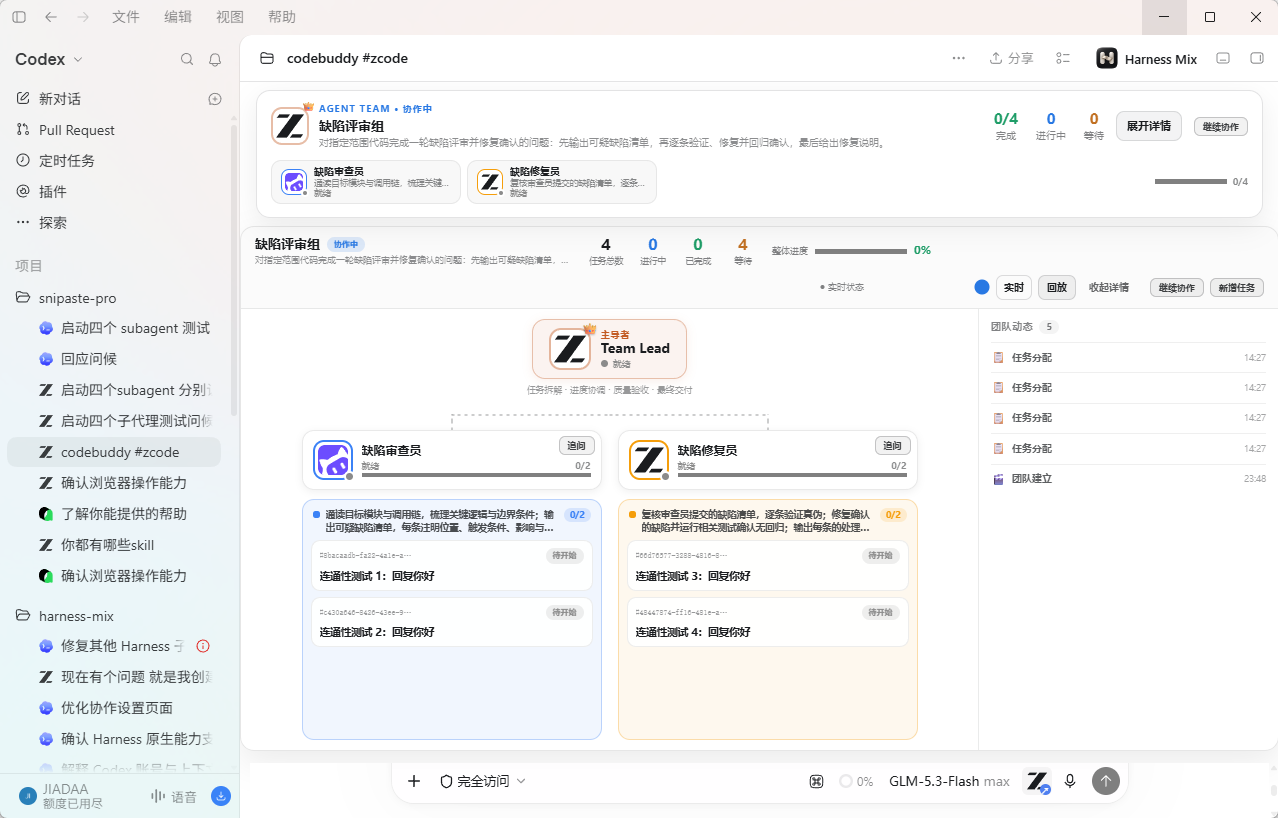
Task: Open task 连通性测试 3：回复你好
Action: tap(768, 566)
